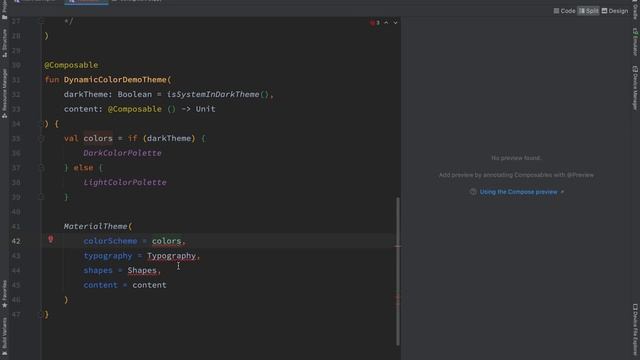Click the lowercase shapes argument name
This screenshot has width=640, height=360.
pos(98,271)
